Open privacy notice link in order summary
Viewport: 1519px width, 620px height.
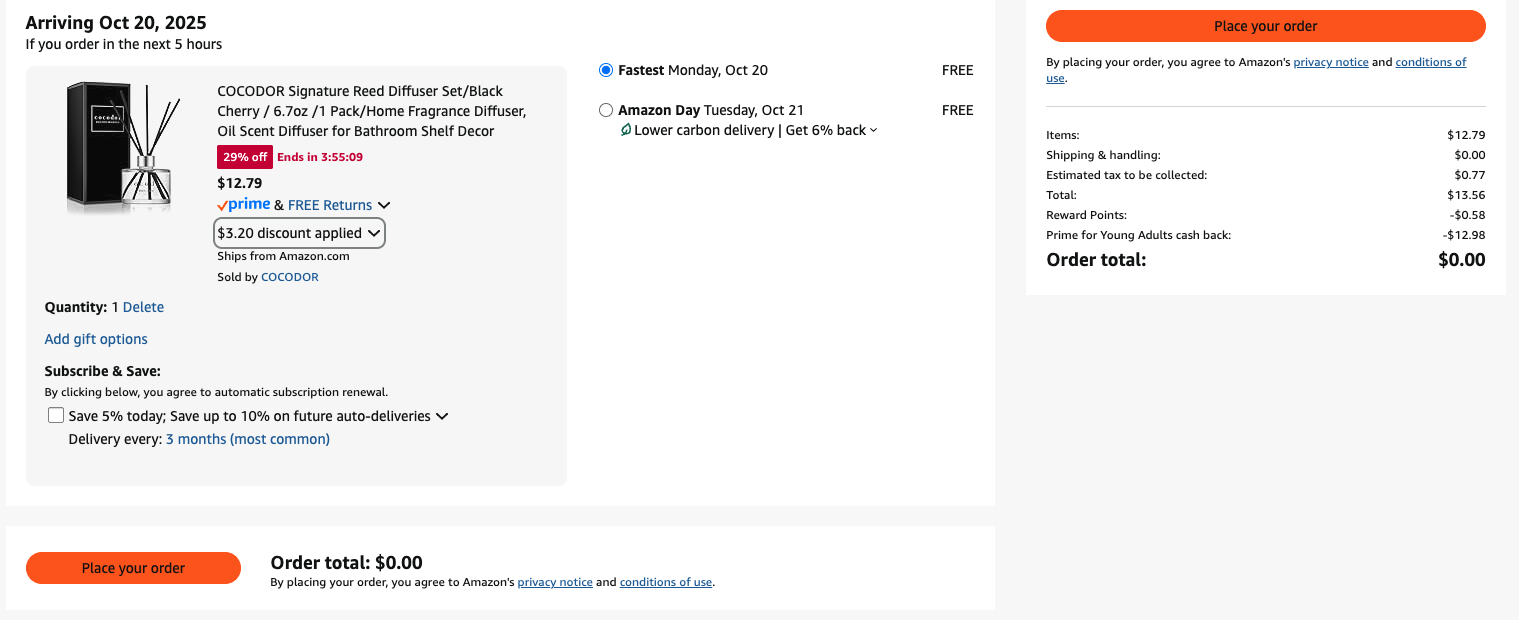[1330, 62]
